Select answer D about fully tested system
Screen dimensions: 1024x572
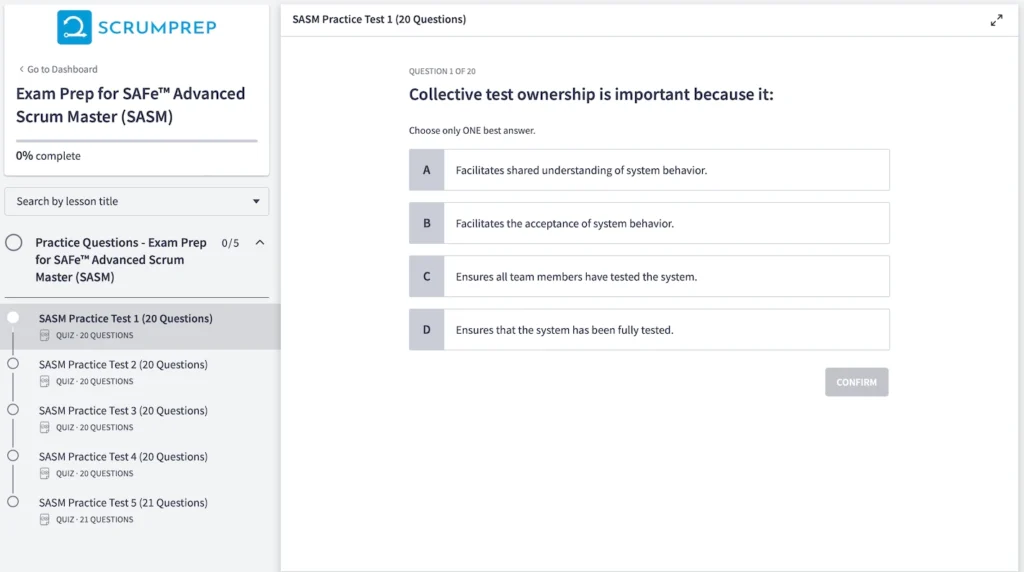coord(649,329)
